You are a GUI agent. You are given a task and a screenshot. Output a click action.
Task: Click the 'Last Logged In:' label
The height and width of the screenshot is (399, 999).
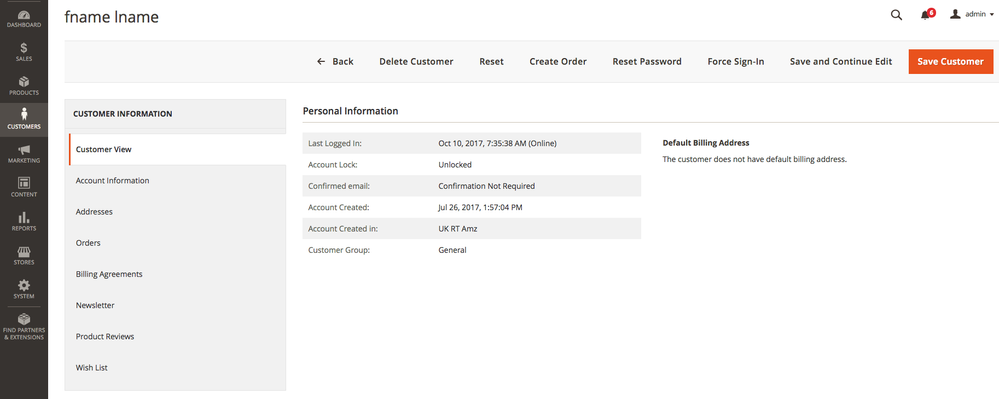[334, 143]
